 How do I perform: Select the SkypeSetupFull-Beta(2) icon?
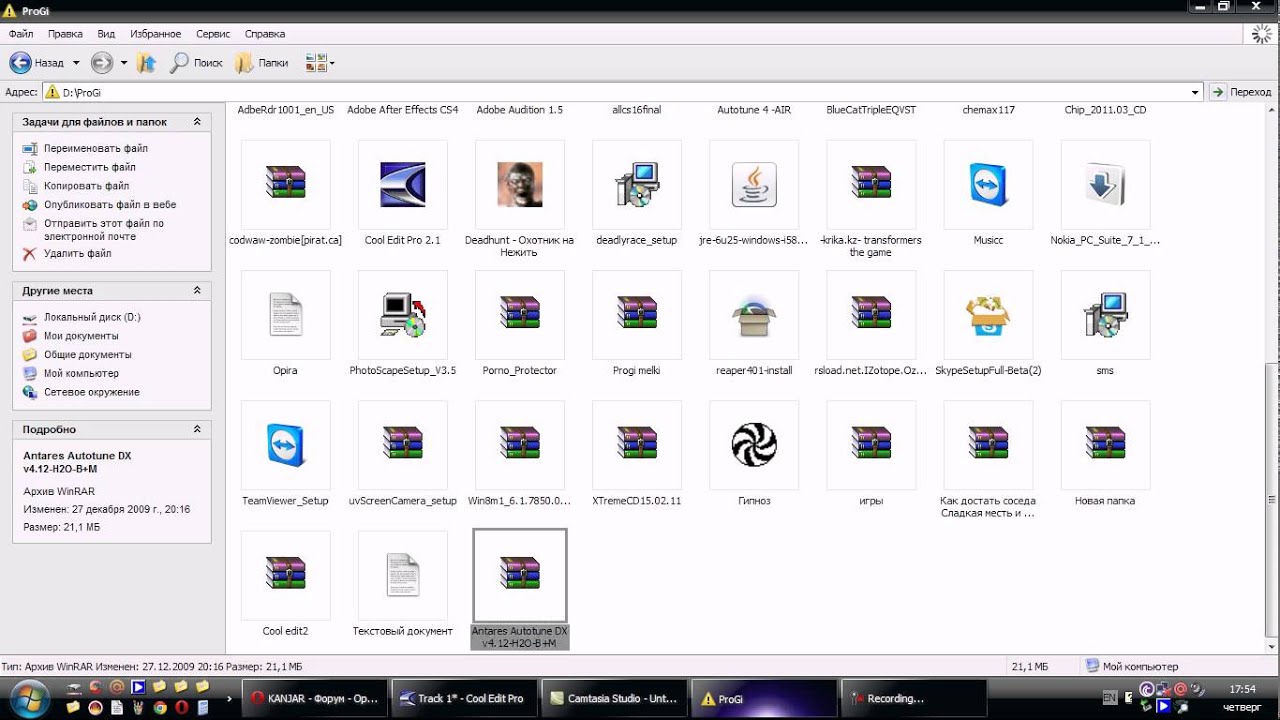tap(988, 315)
